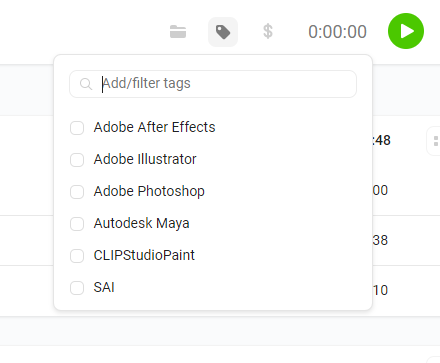Check the Autodesk Maya checkbox
The height and width of the screenshot is (363, 440).
[x=77, y=224]
